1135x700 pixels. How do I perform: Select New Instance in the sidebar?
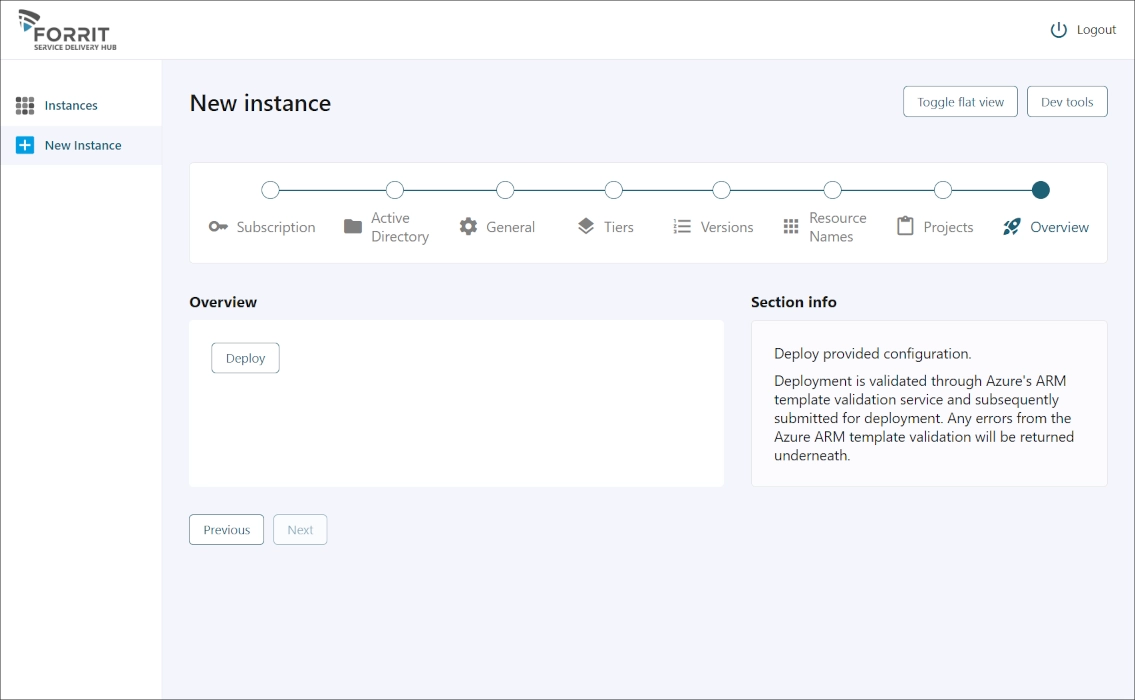tap(82, 146)
